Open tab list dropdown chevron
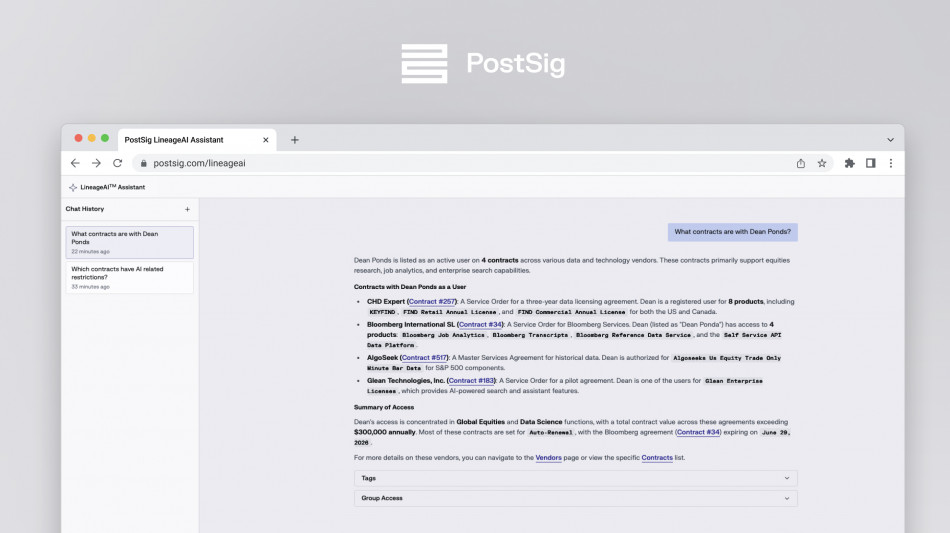Image resolution: width=950 pixels, height=533 pixels. pos(890,139)
